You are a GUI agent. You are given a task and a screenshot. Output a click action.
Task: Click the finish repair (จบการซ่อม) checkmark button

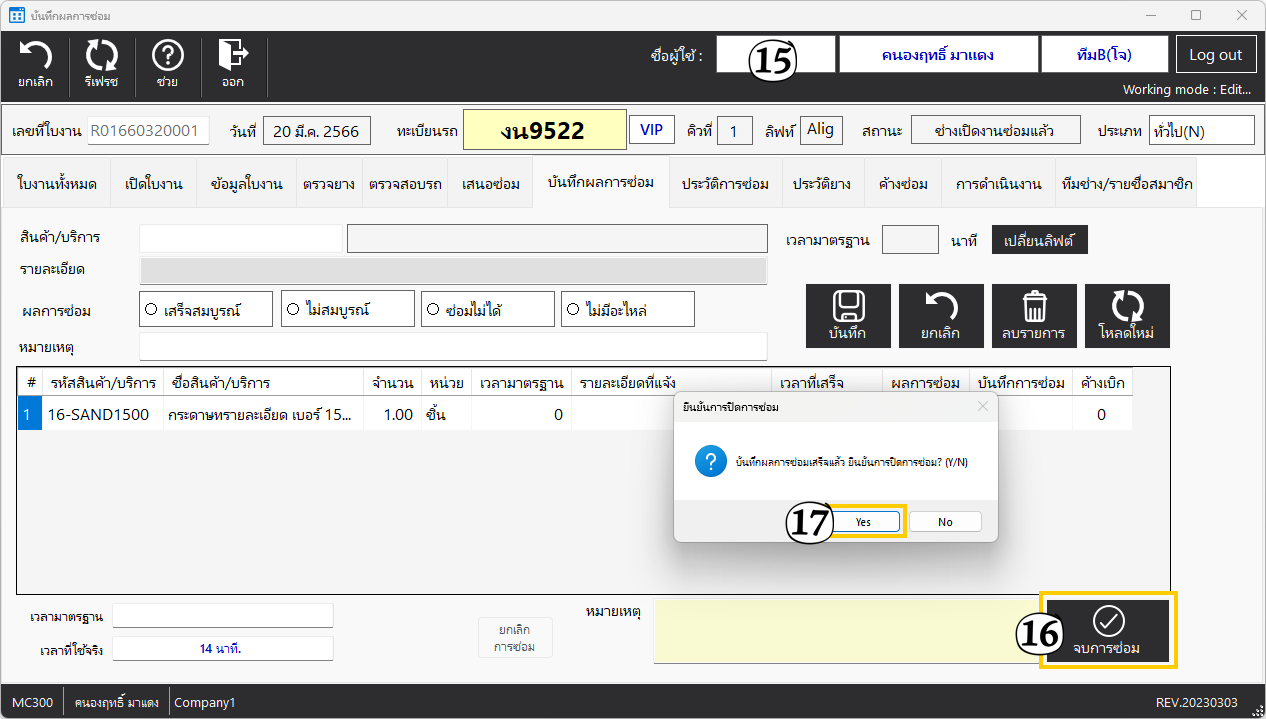[x=1107, y=630]
